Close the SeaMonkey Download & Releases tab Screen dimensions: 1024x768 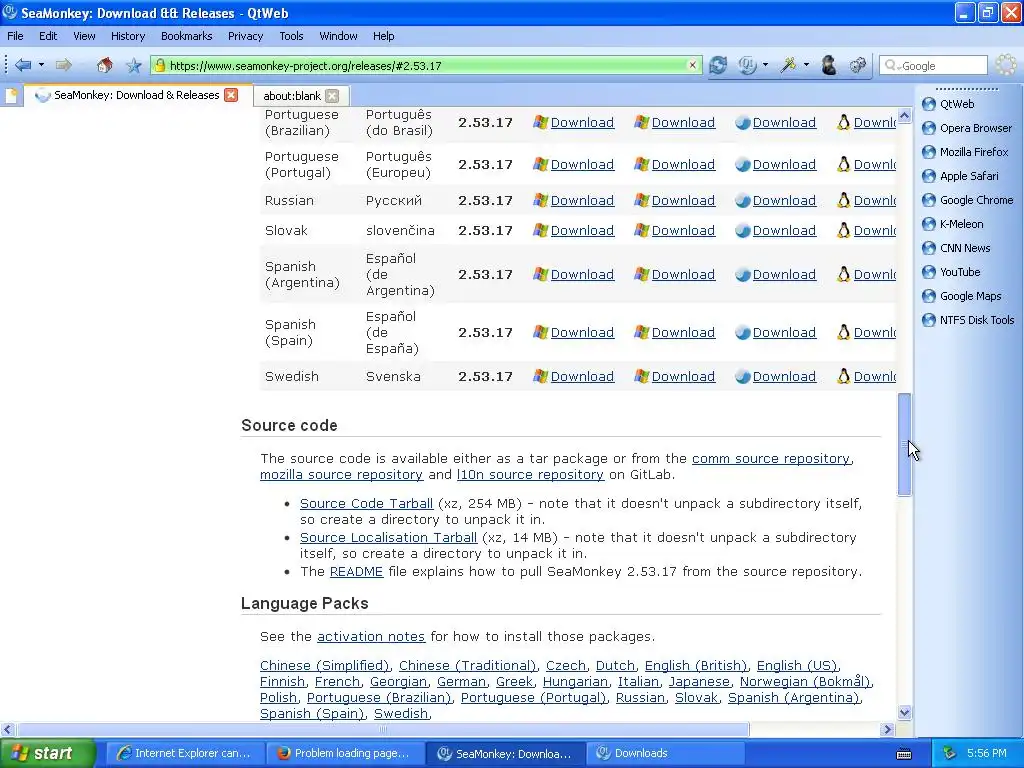click(x=231, y=95)
